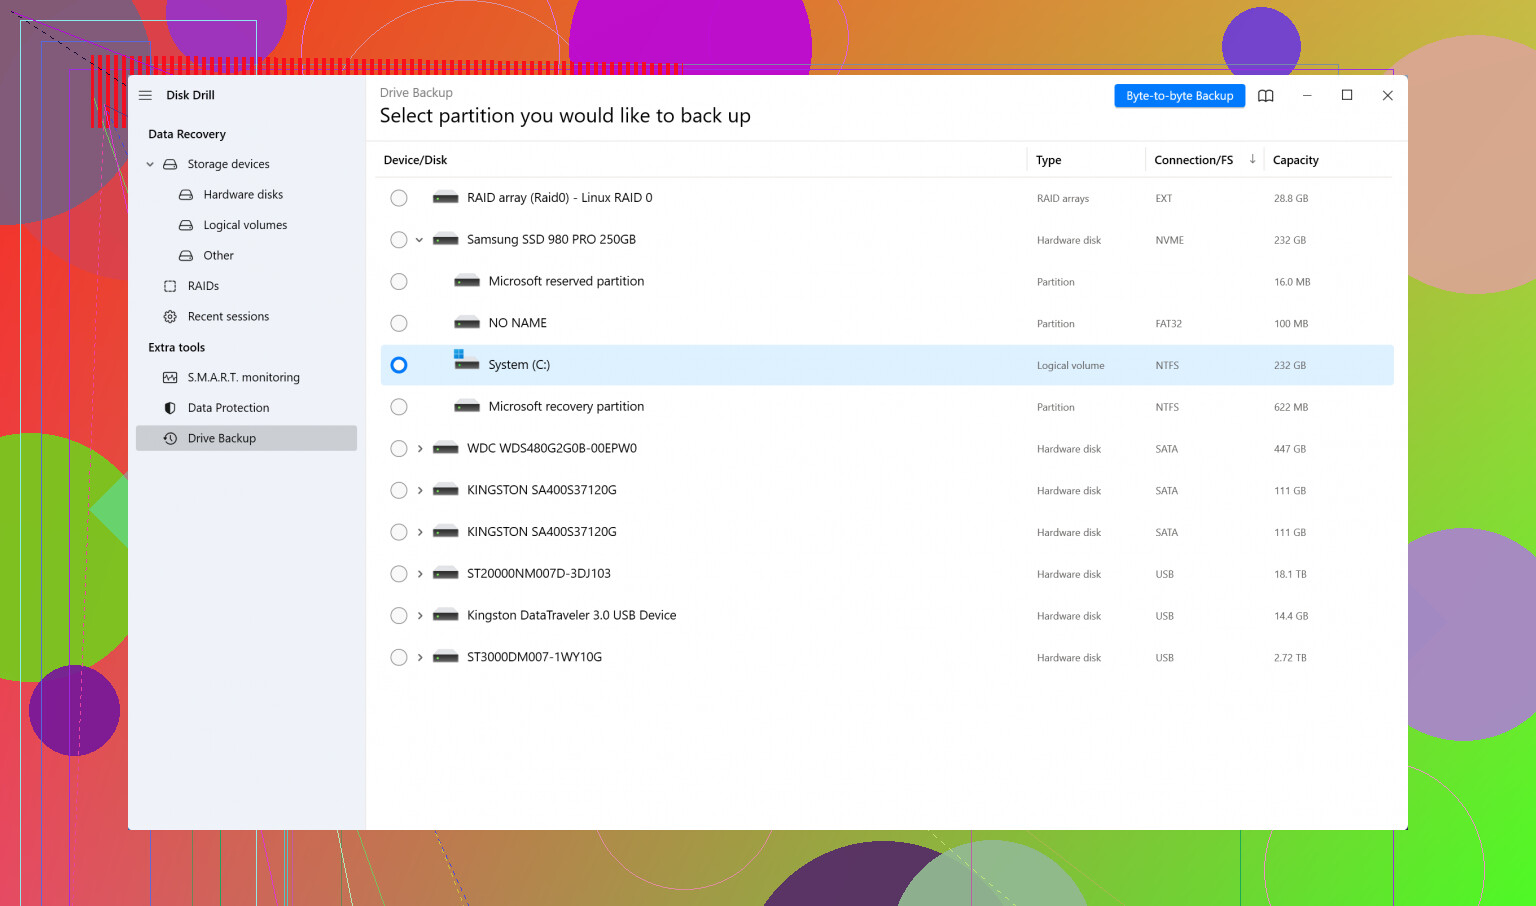This screenshot has height=906, width=1536.
Task: Choose the Kingston DataTraveler 3.0 radio button
Action: click(x=399, y=616)
